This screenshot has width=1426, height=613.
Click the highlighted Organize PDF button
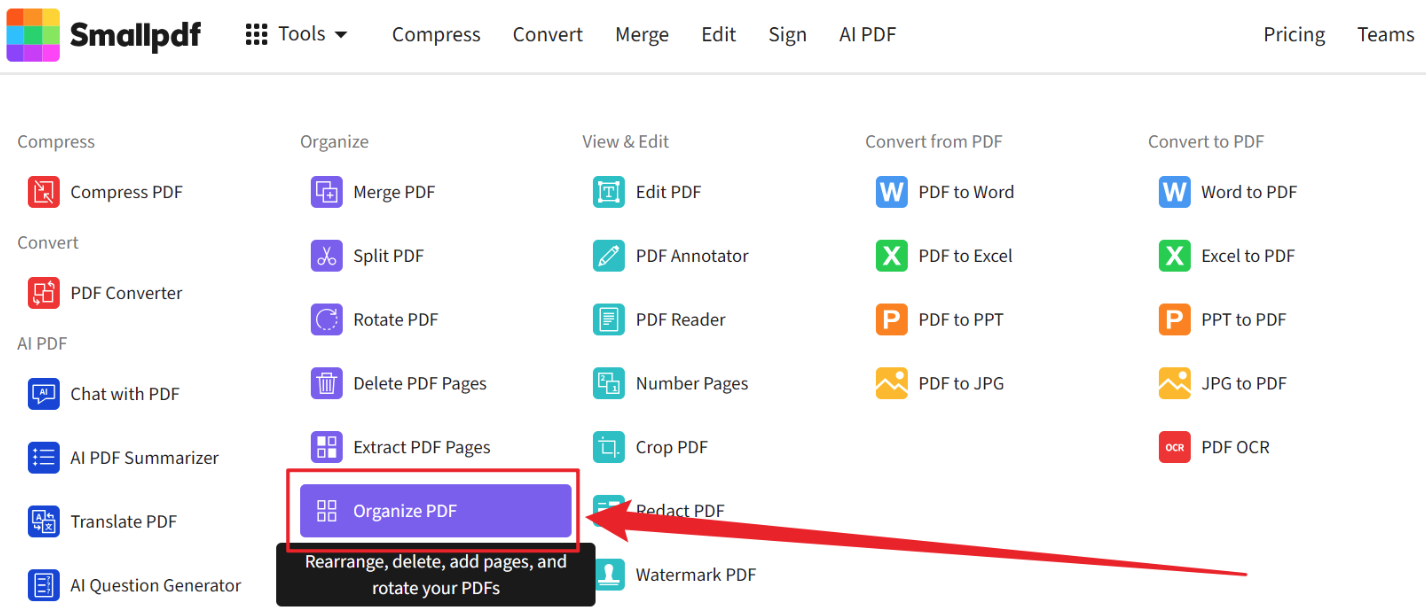[x=435, y=511]
